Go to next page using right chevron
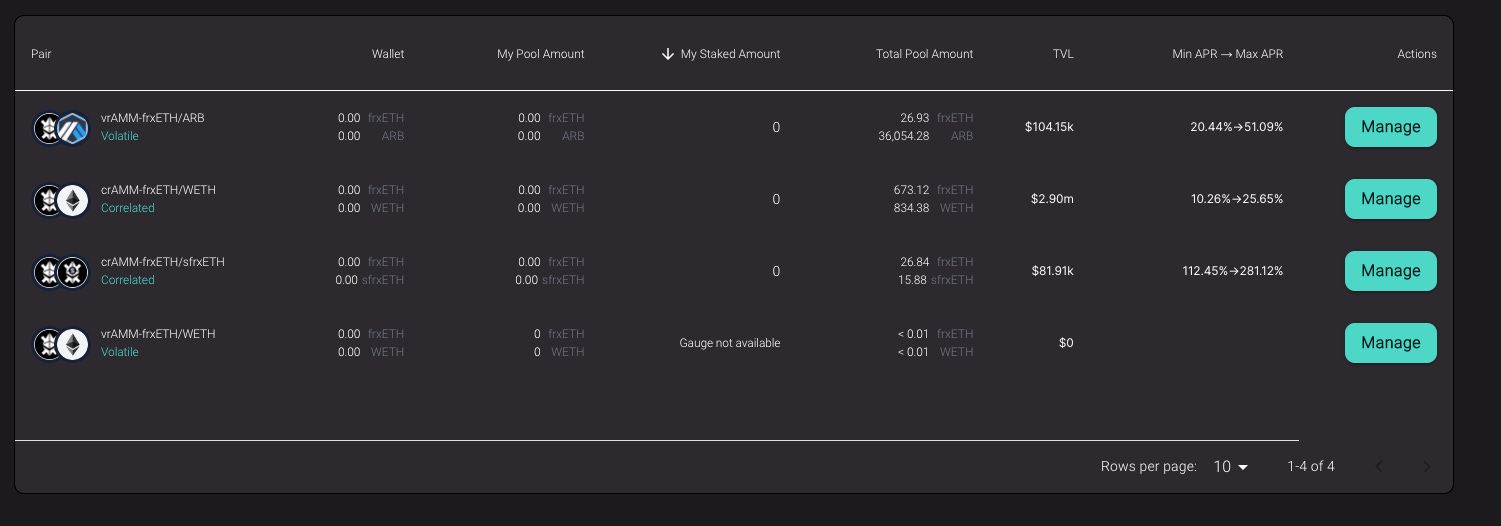This screenshot has width=1501, height=526. pos(1427,467)
